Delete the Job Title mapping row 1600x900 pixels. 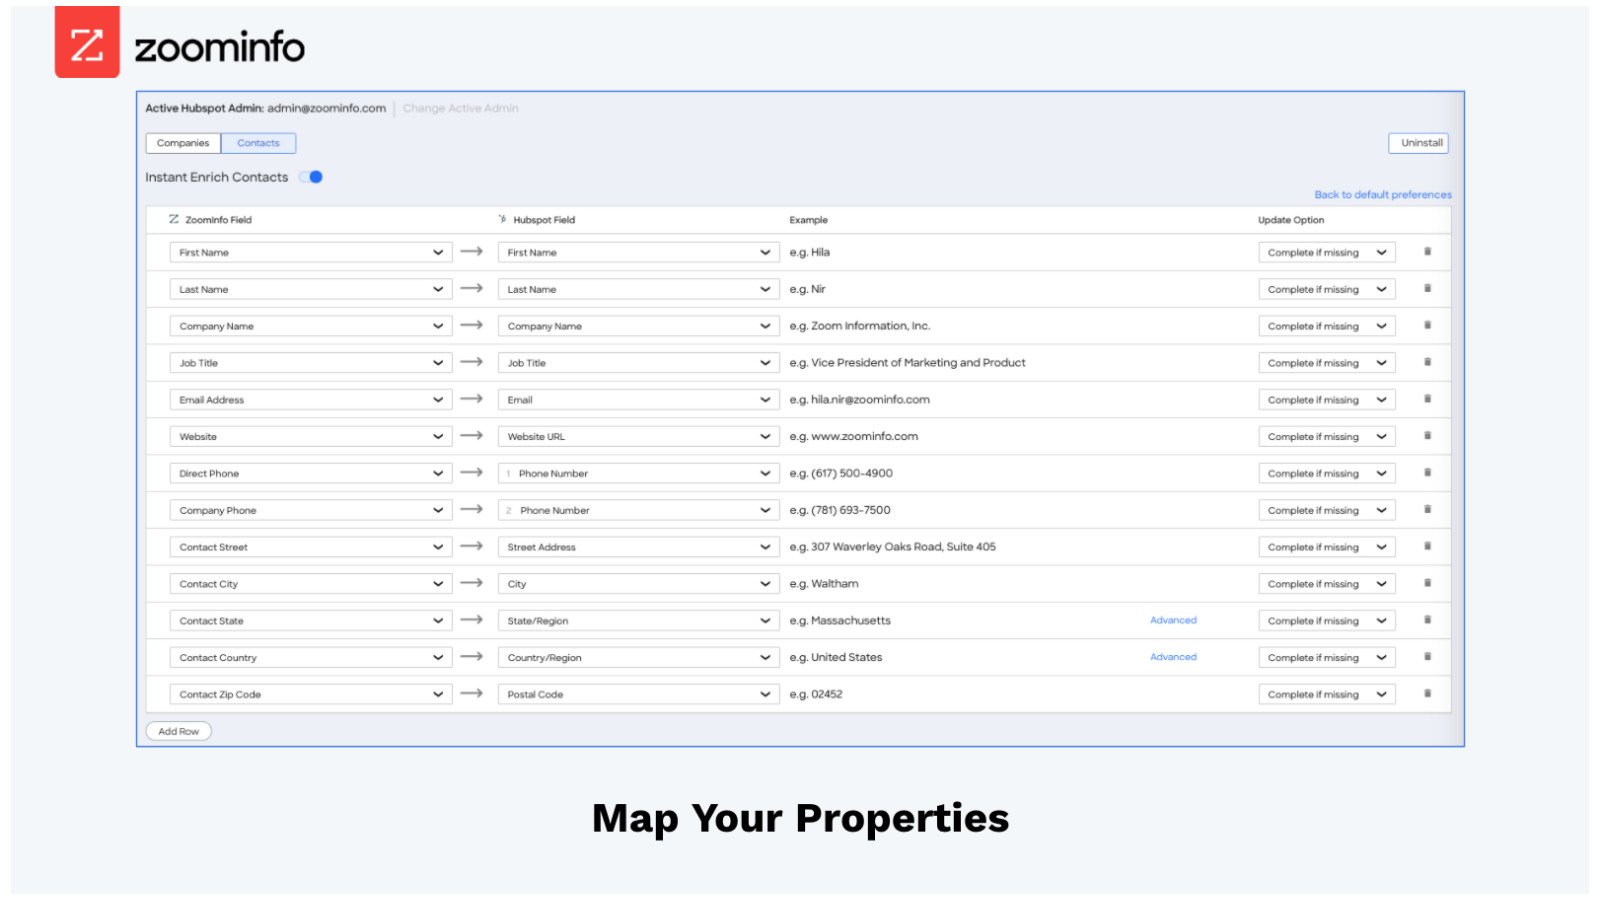click(x=1427, y=362)
